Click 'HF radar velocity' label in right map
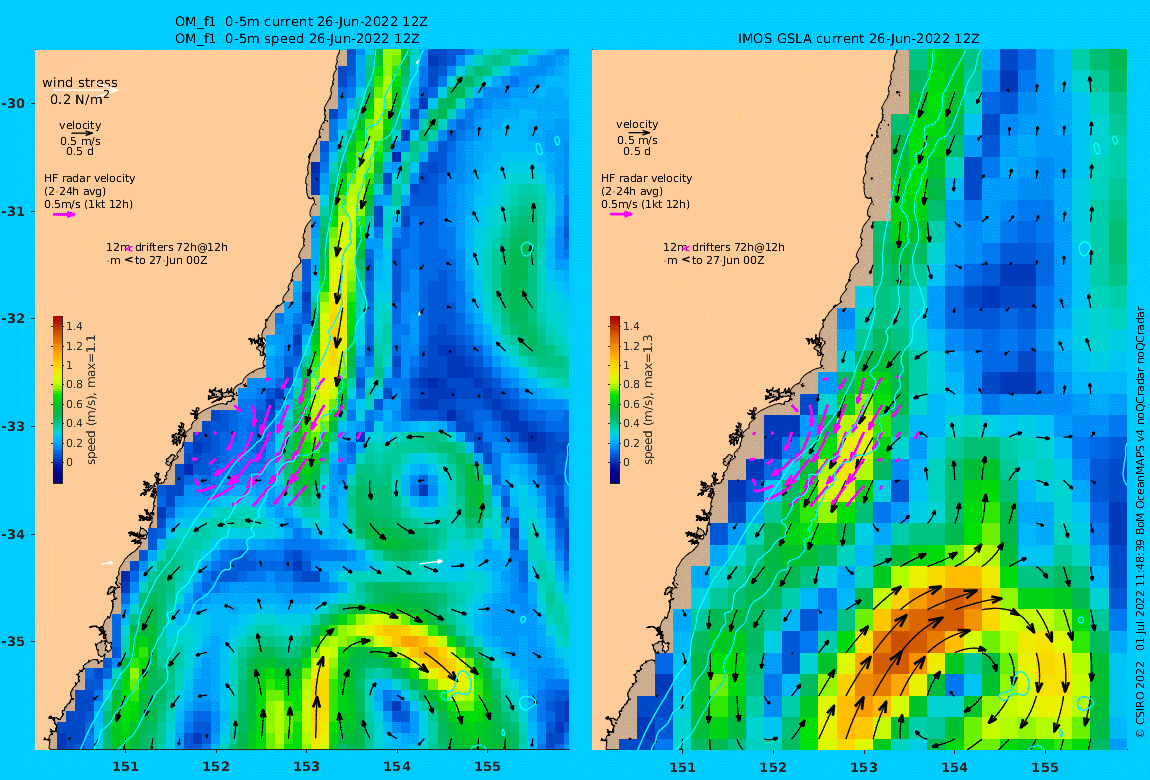Viewport: 1150px width, 780px height. (x=646, y=178)
